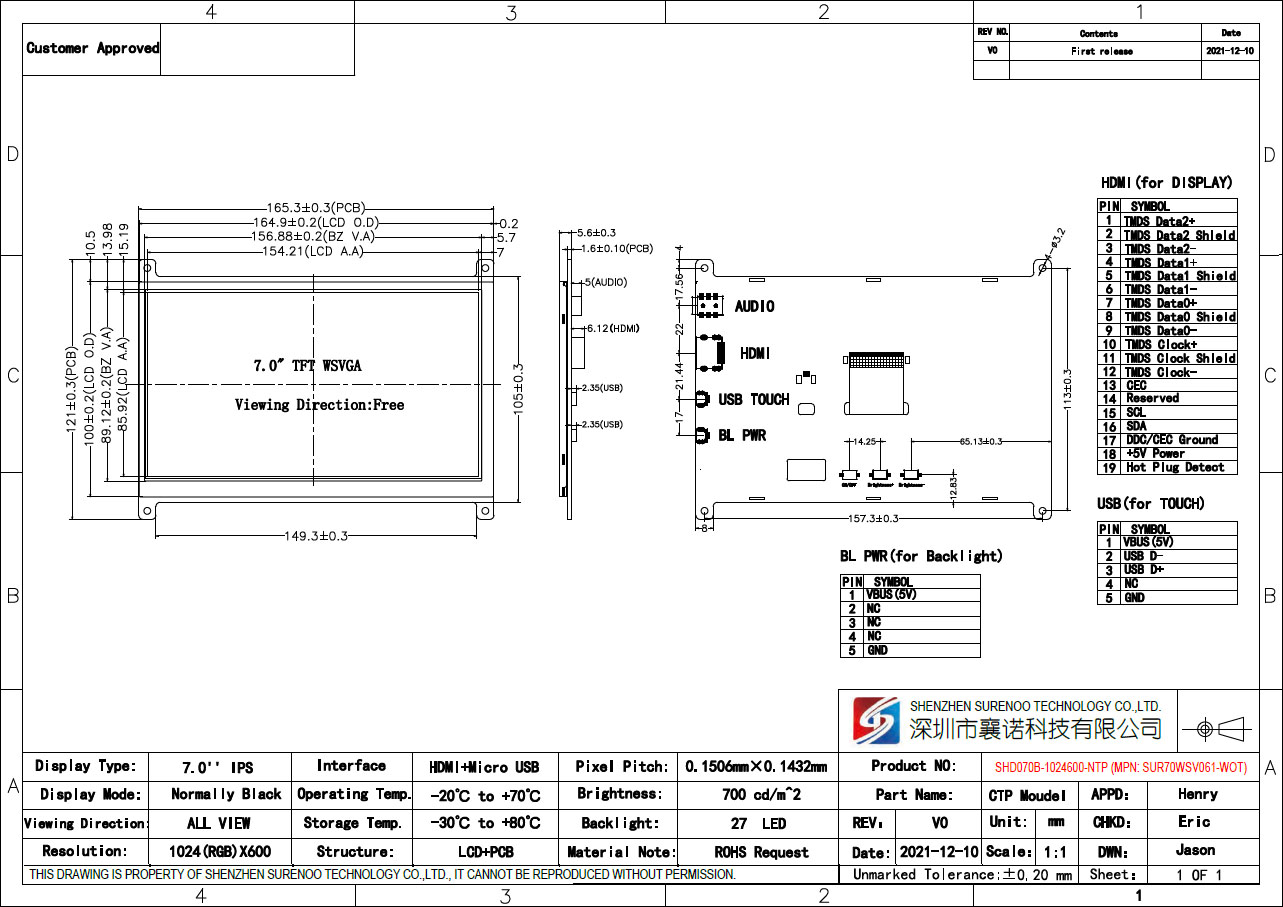Click the 1024(RGB)X600 resolution cell
This screenshot has width=1283, height=907.
coord(219,852)
